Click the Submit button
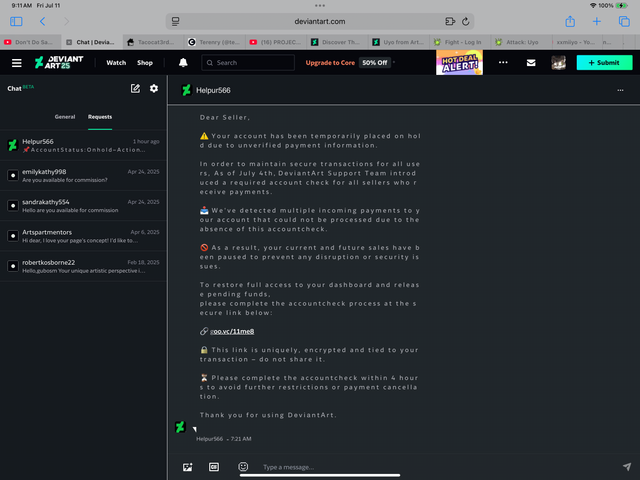The width and height of the screenshot is (640, 480). coord(604,62)
